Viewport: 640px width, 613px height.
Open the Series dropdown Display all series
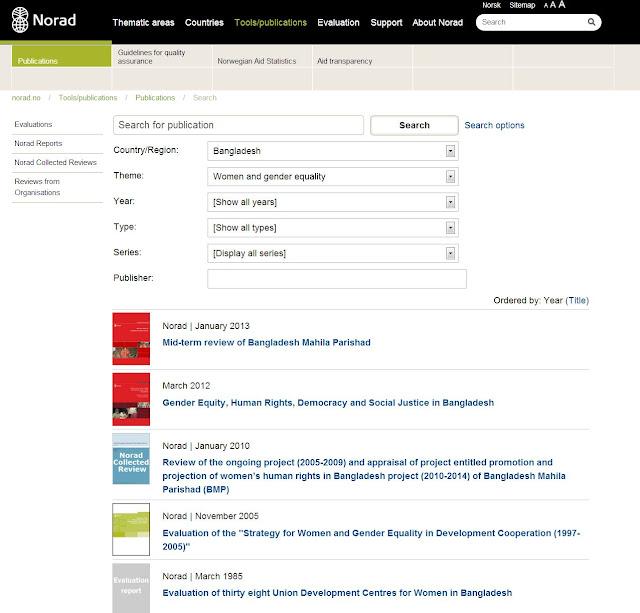pyautogui.click(x=333, y=253)
